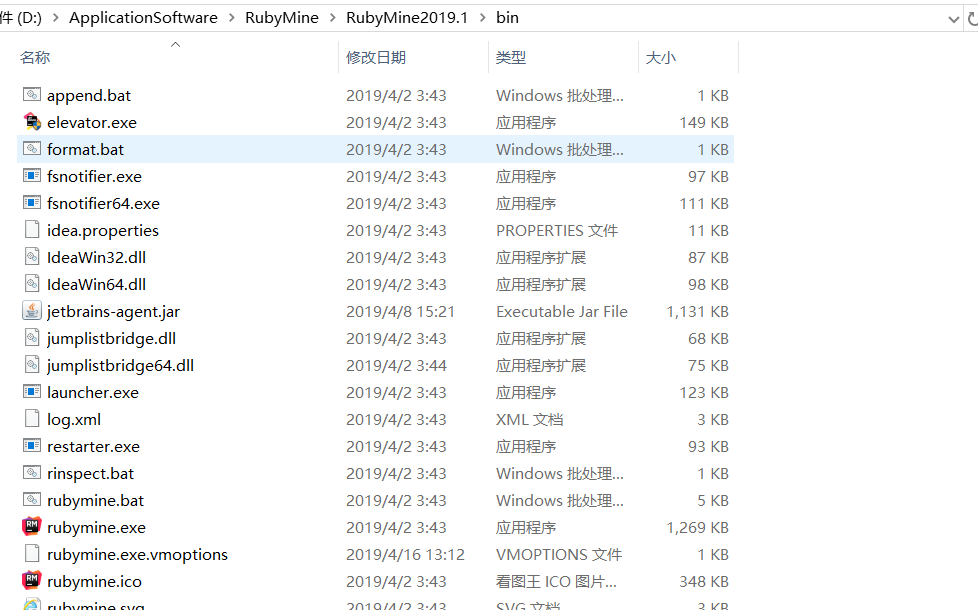Select the file named jetbrains-agent.jar
978x610 pixels.
[113, 311]
